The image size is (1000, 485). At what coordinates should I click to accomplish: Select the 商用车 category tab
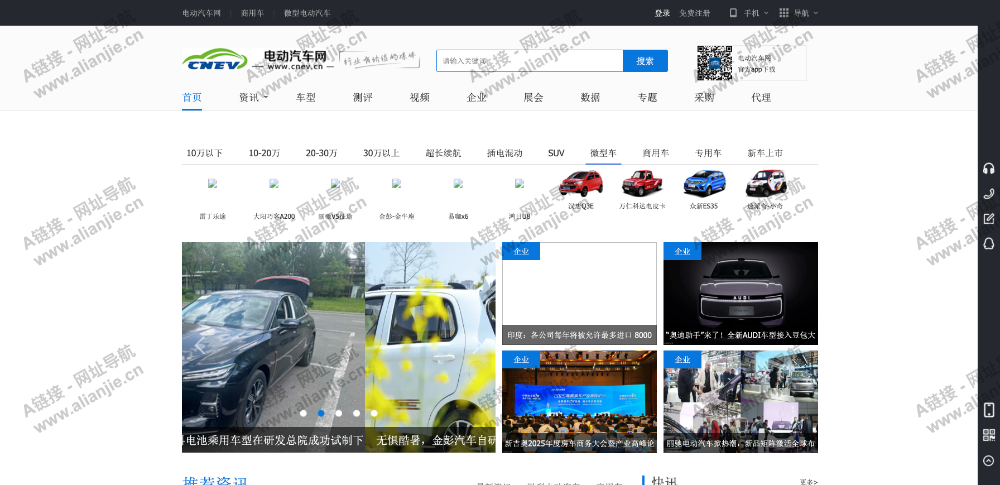coord(656,153)
